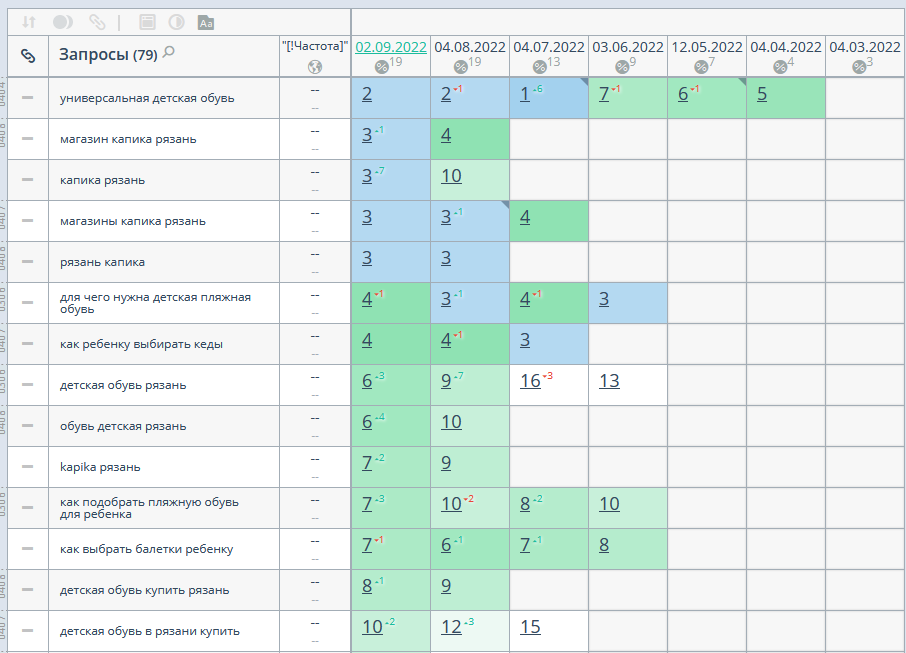
Task: Click dash icon in как выбрать балетки ребенку row
Action: click(27, 549)
